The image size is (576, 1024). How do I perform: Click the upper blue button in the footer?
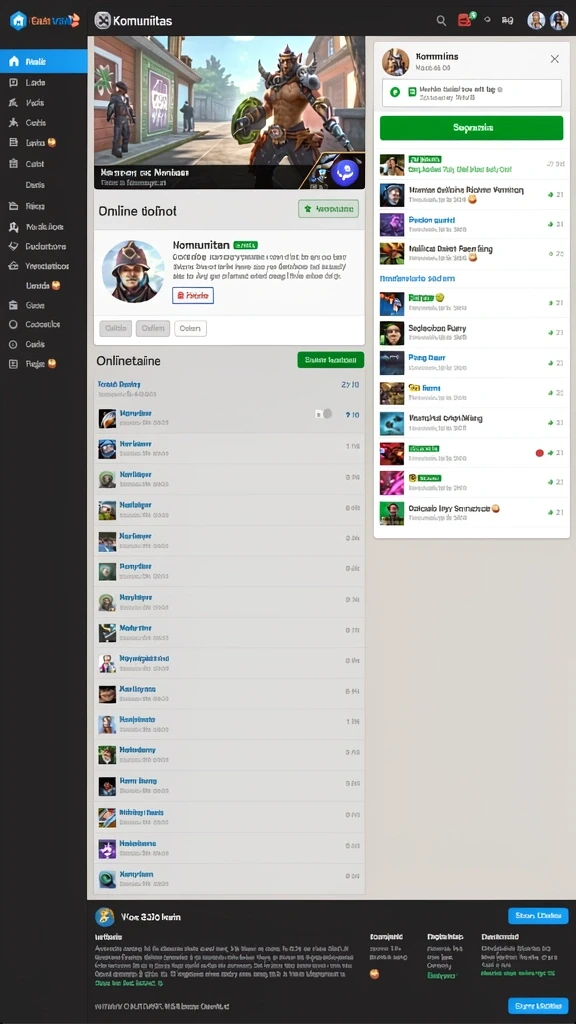pyautogui.click(x=538, y=916)
